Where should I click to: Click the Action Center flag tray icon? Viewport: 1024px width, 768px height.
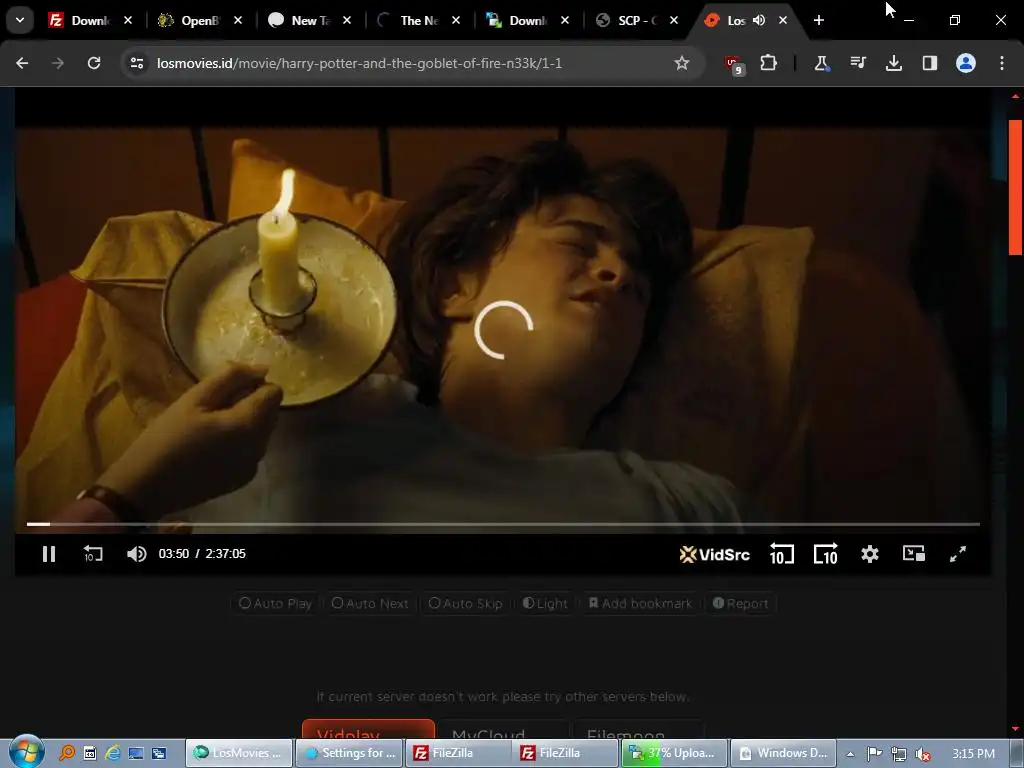(874, 754)
